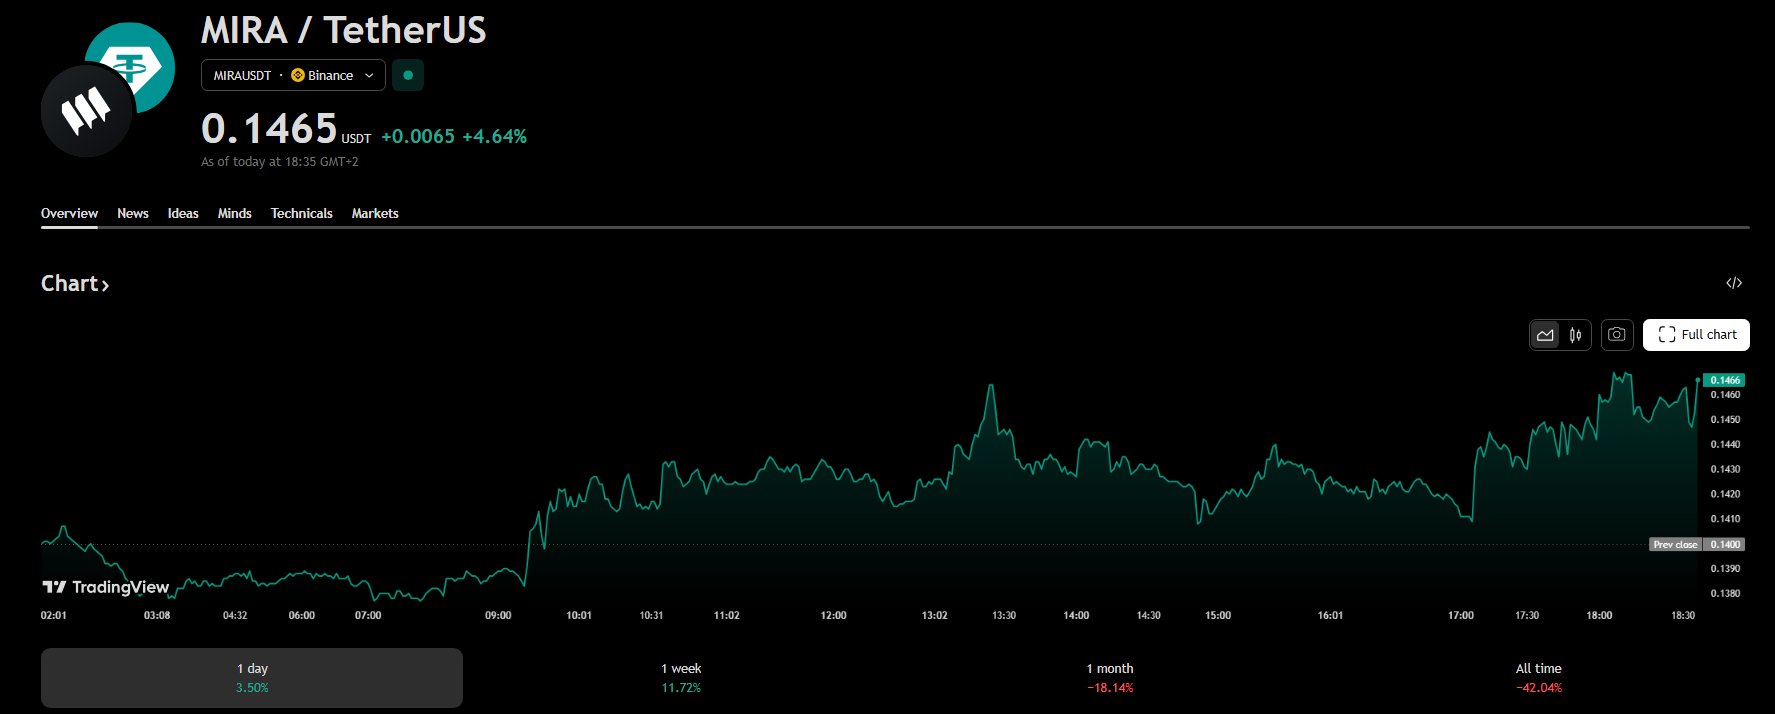Select the 1 month range
Screen dimensions: 1775x714
1110,678
